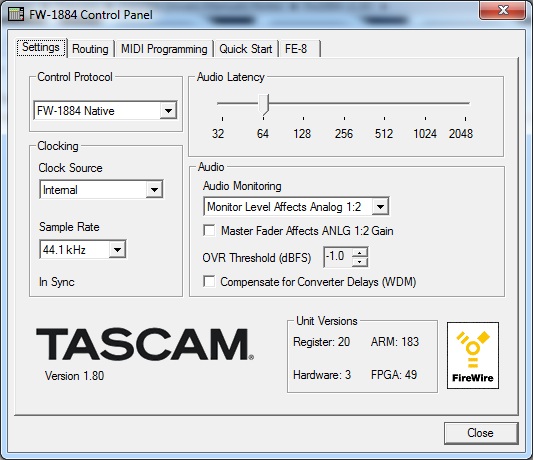Open the MIDI Programming tab
534x460 pixels.
tap(164, 49)
